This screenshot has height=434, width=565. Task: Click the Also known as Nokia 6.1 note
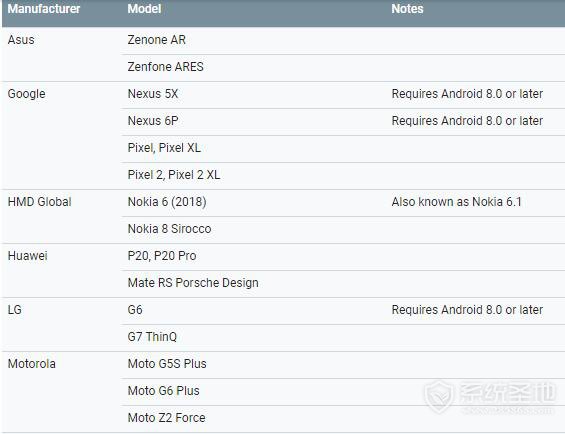457,202
